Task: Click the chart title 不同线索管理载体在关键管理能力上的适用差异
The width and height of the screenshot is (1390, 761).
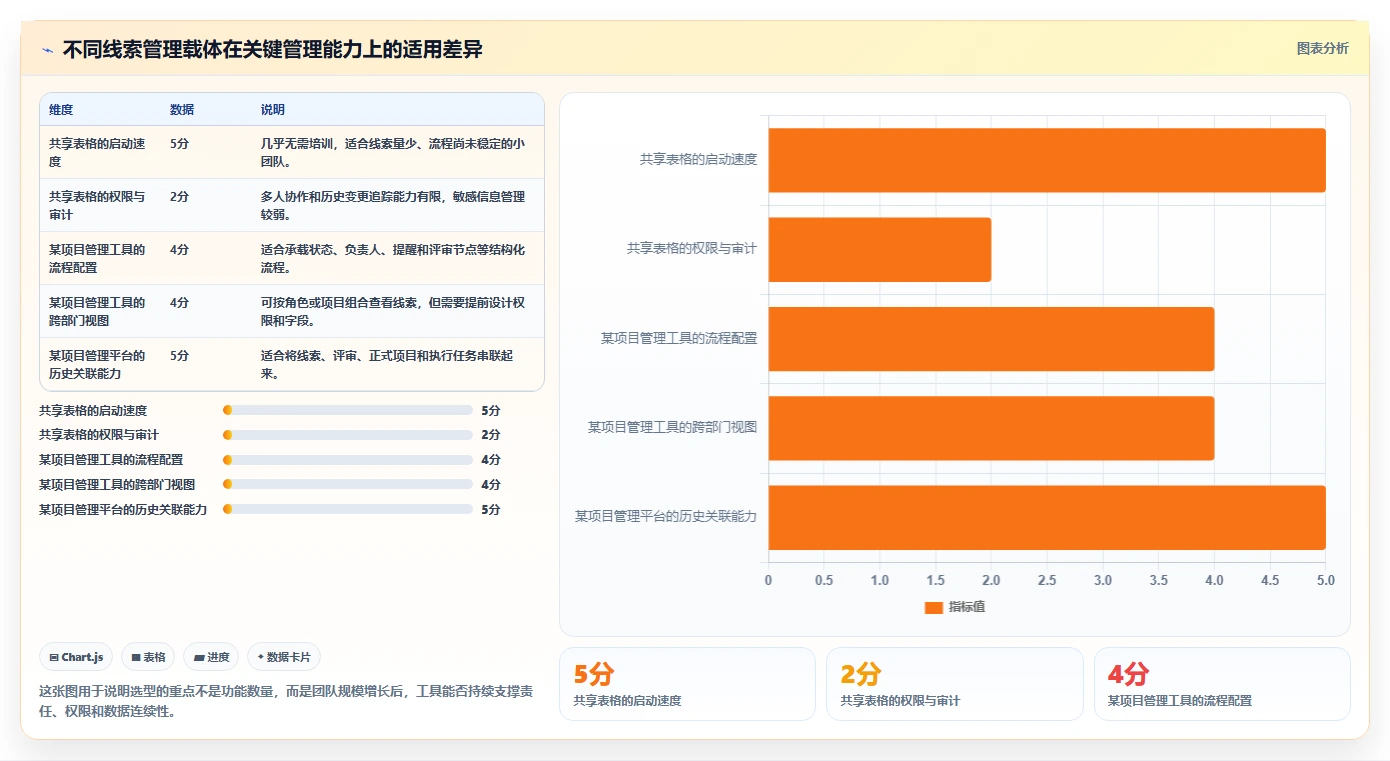Action: tap(272, 49)
